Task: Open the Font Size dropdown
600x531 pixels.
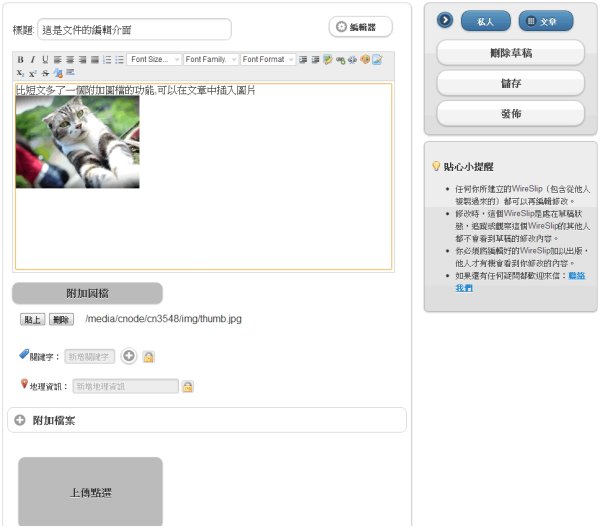Action: 154,60
